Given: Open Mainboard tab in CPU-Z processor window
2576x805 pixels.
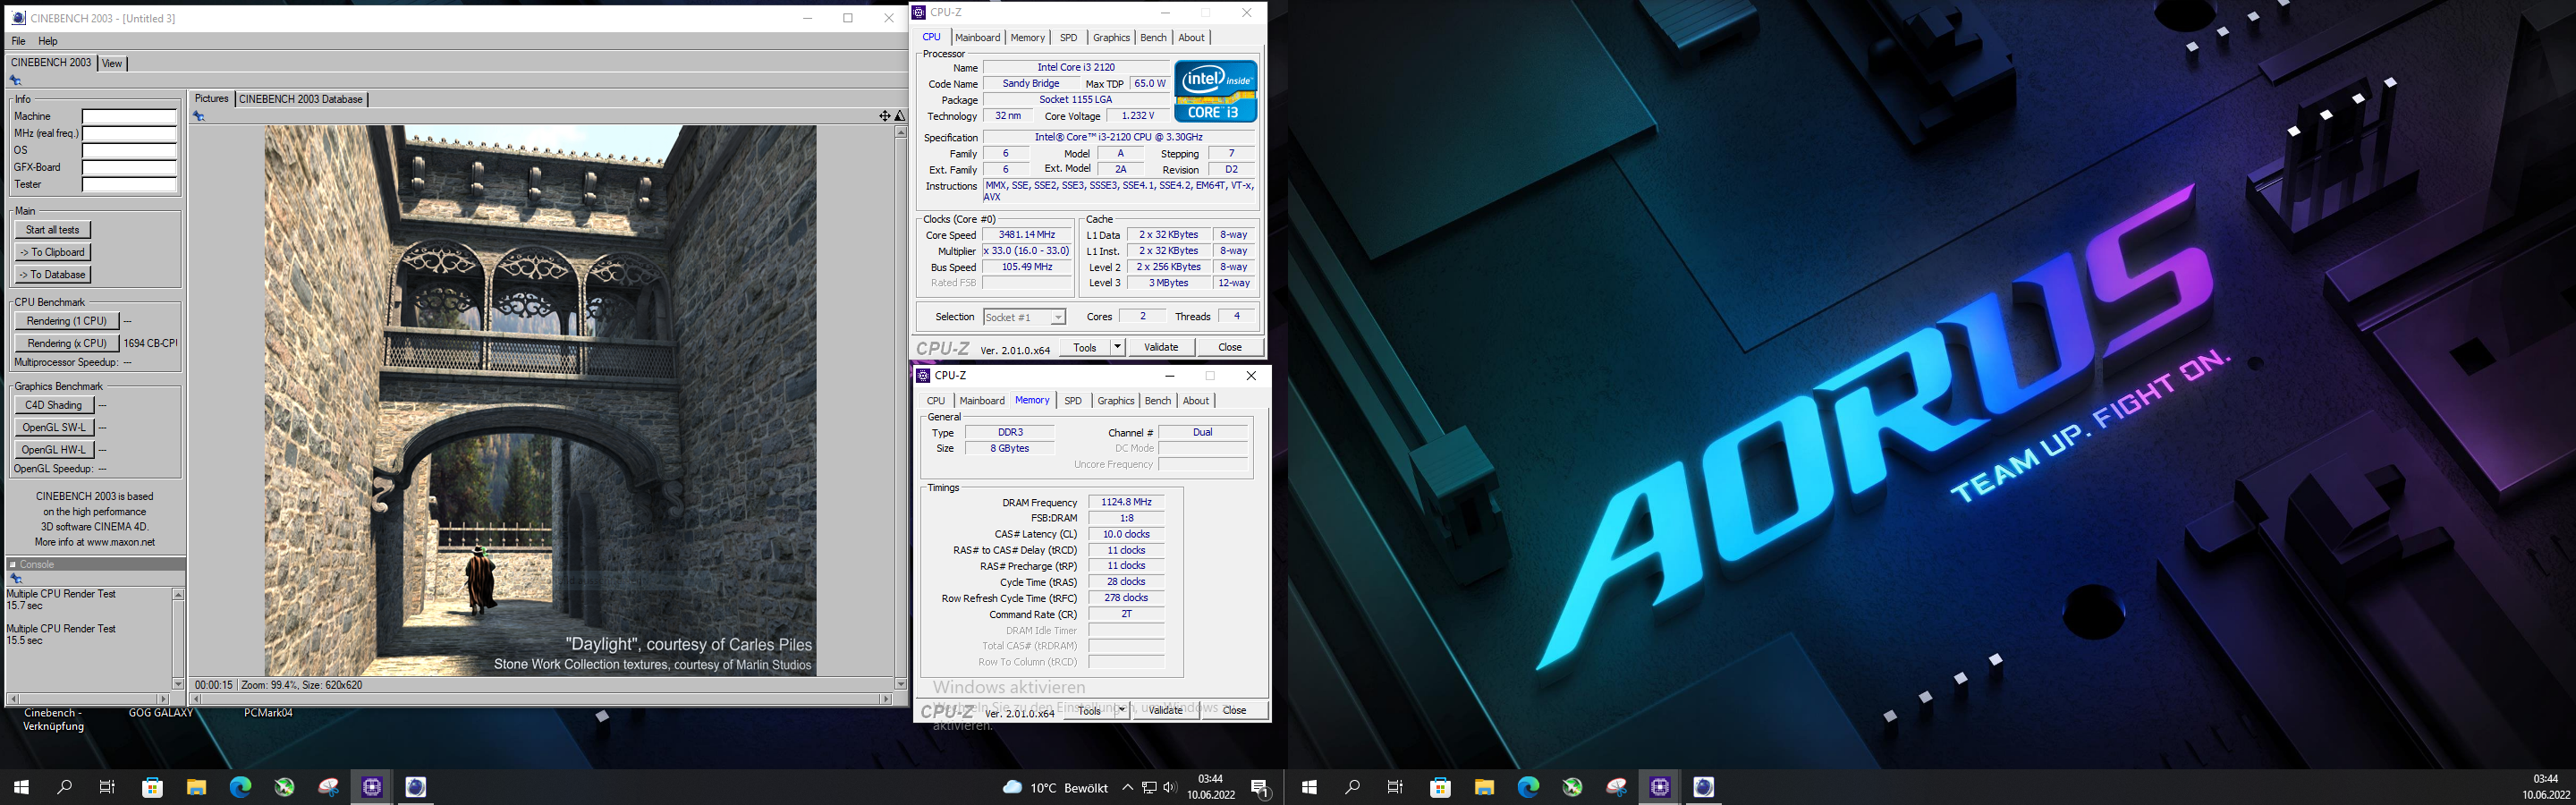Looking at the screenshot, I should click(x=977, y=38).
